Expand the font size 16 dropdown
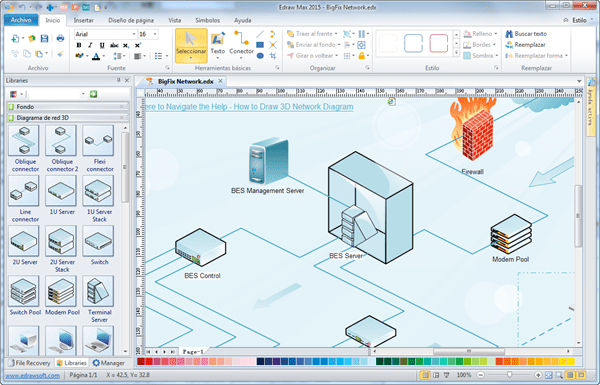 [x=148, y=34]
